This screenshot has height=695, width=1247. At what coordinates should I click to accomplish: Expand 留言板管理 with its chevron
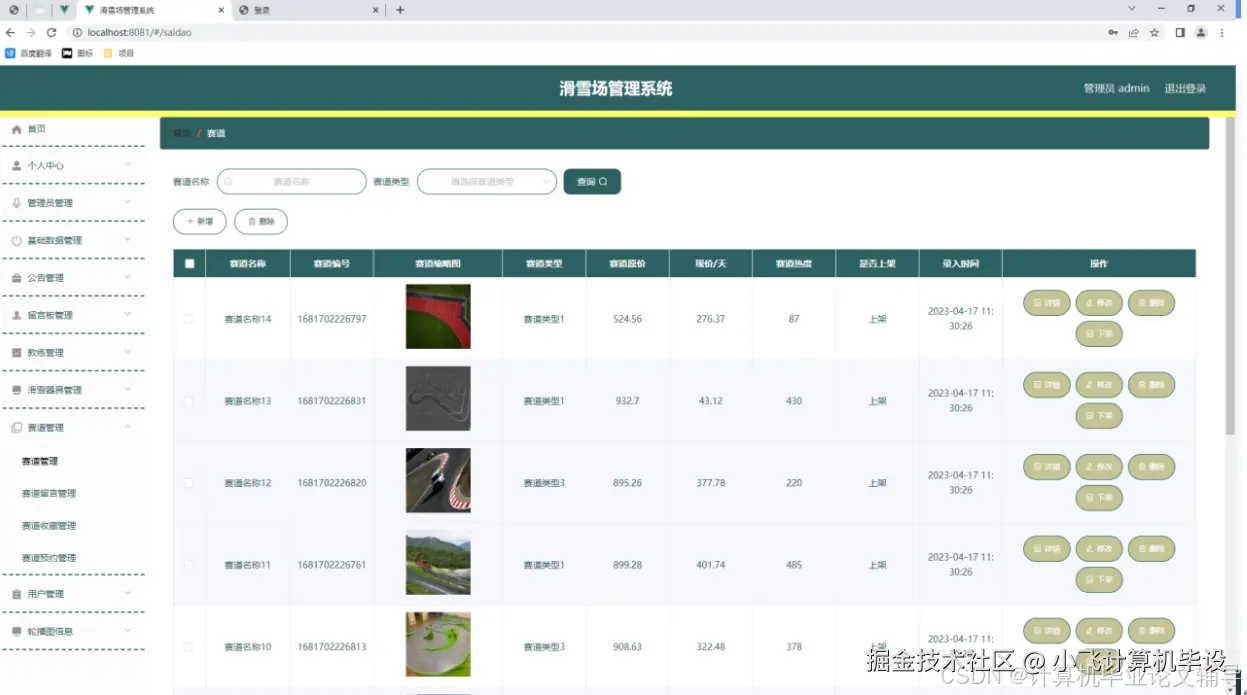pos(128,314)
